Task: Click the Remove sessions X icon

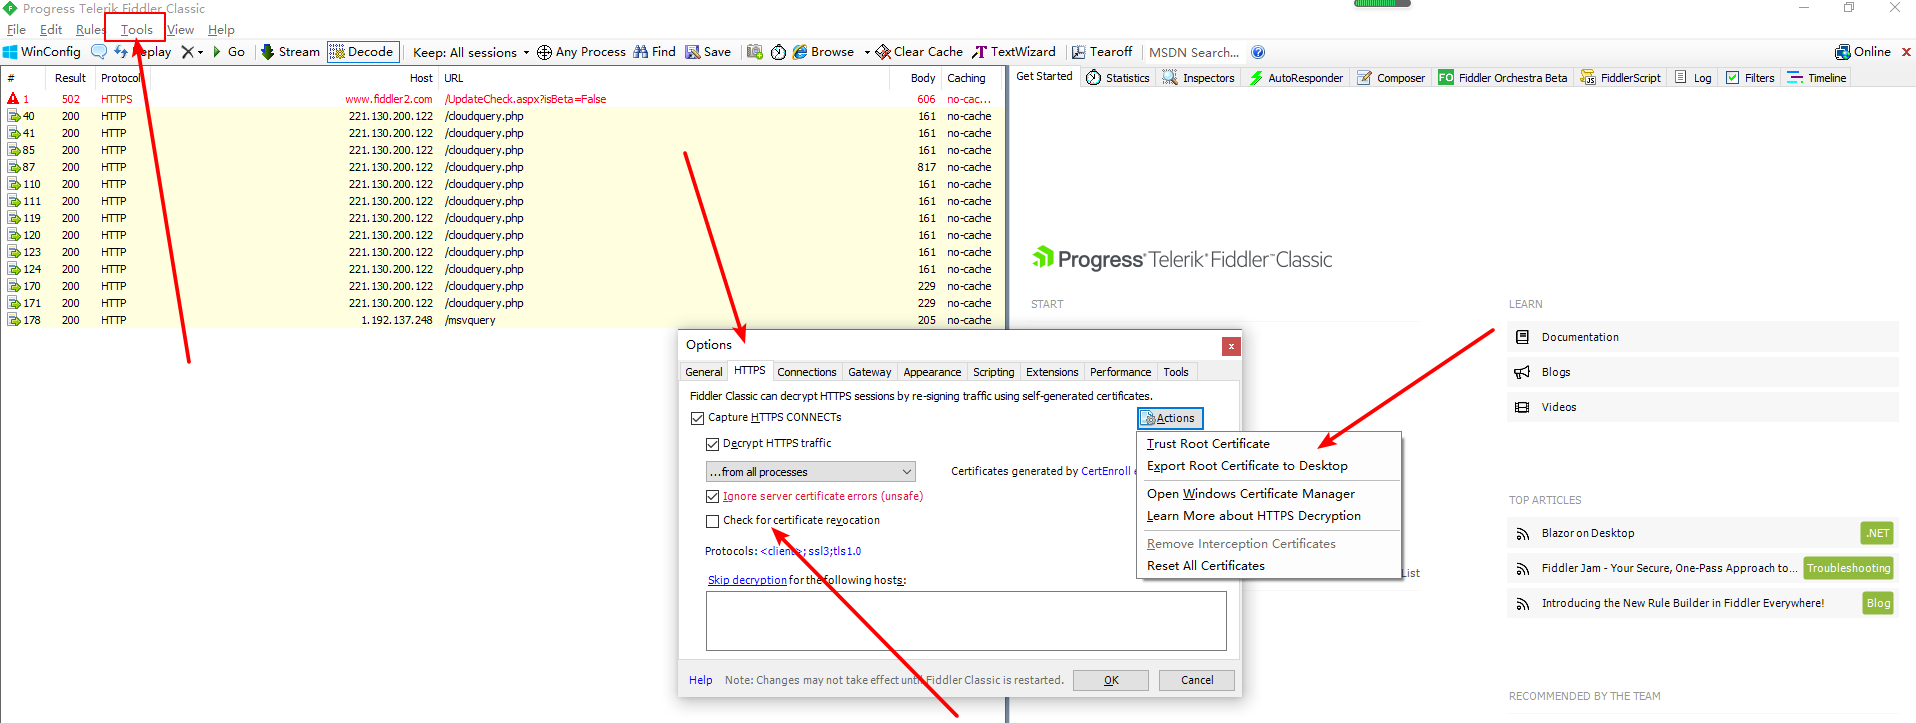Action: (x=187, y=52)
